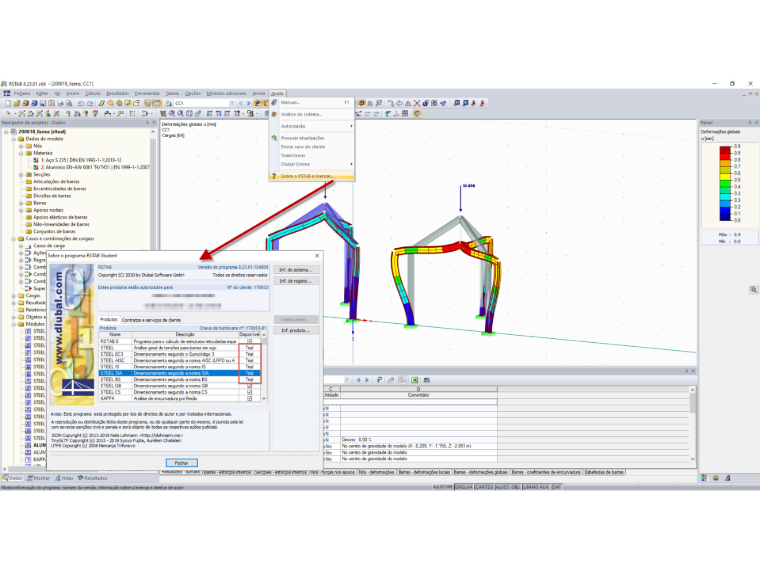Click the Excel export icon in the table toolbar
The image size is (760, 570).
click(415, 380)
